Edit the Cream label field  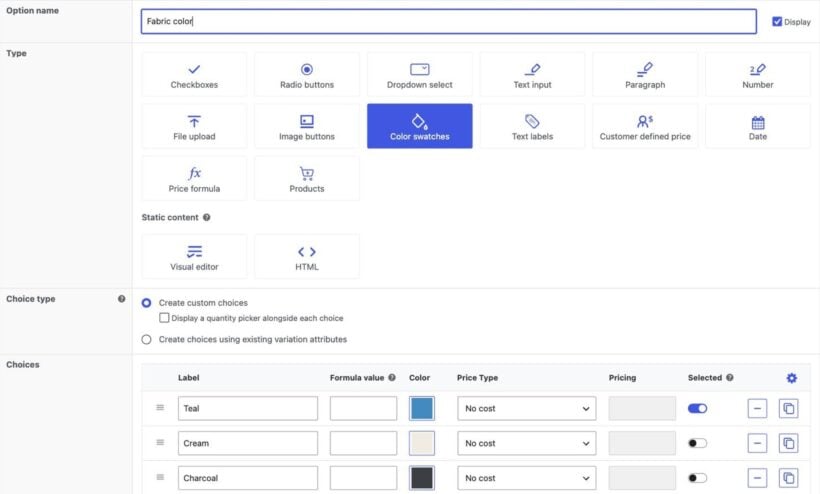click(248, 443)
